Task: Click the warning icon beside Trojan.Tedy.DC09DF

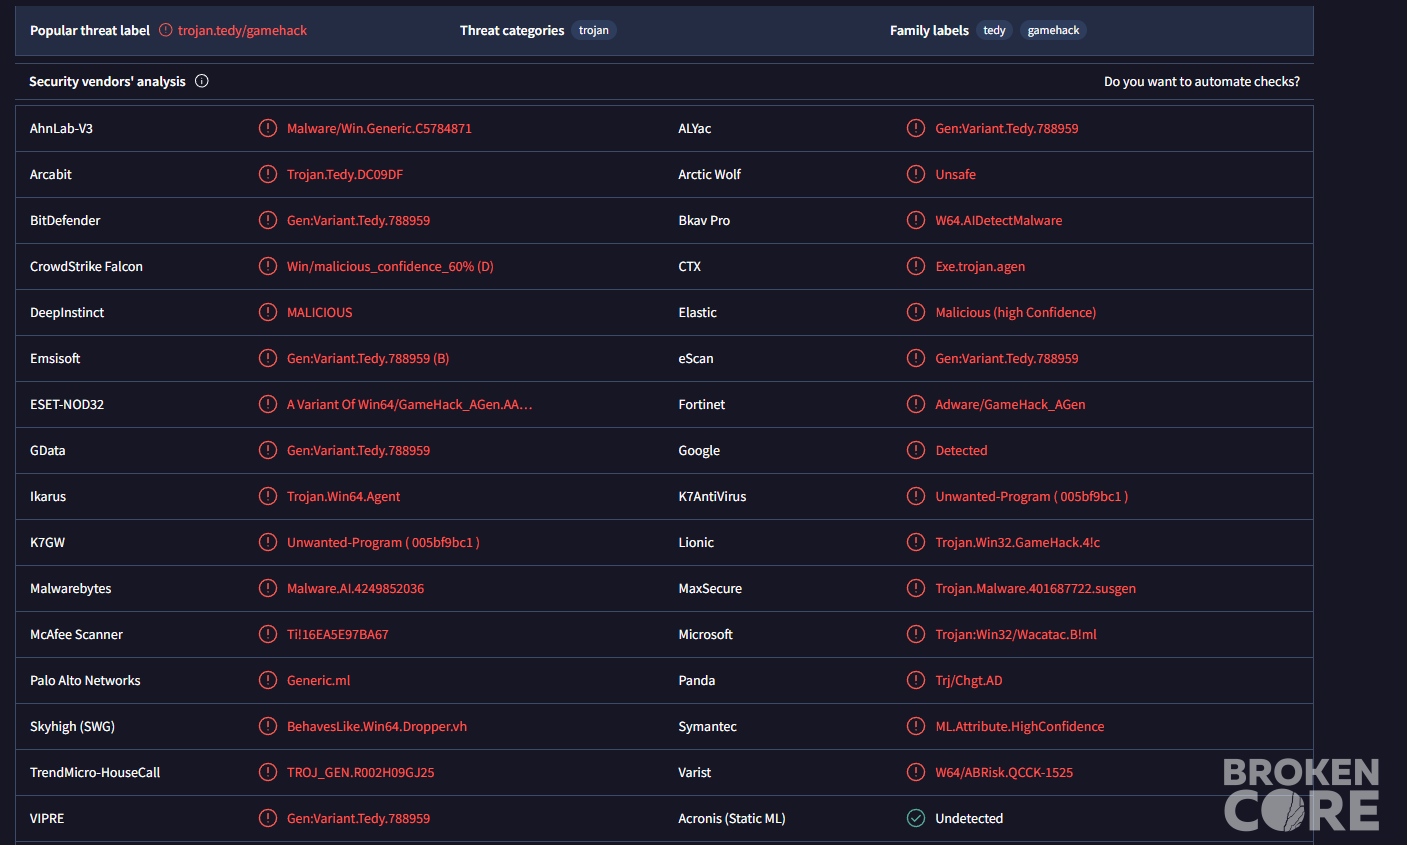Action: coord(268,174)
